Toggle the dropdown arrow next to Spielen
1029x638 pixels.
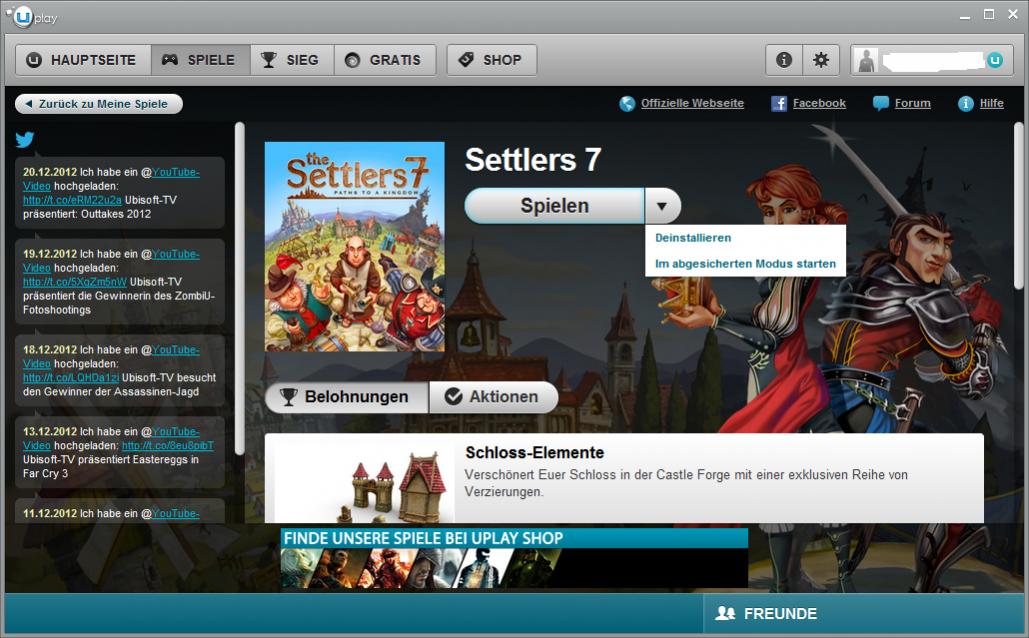pyautogui.click(x=662, y=206)
